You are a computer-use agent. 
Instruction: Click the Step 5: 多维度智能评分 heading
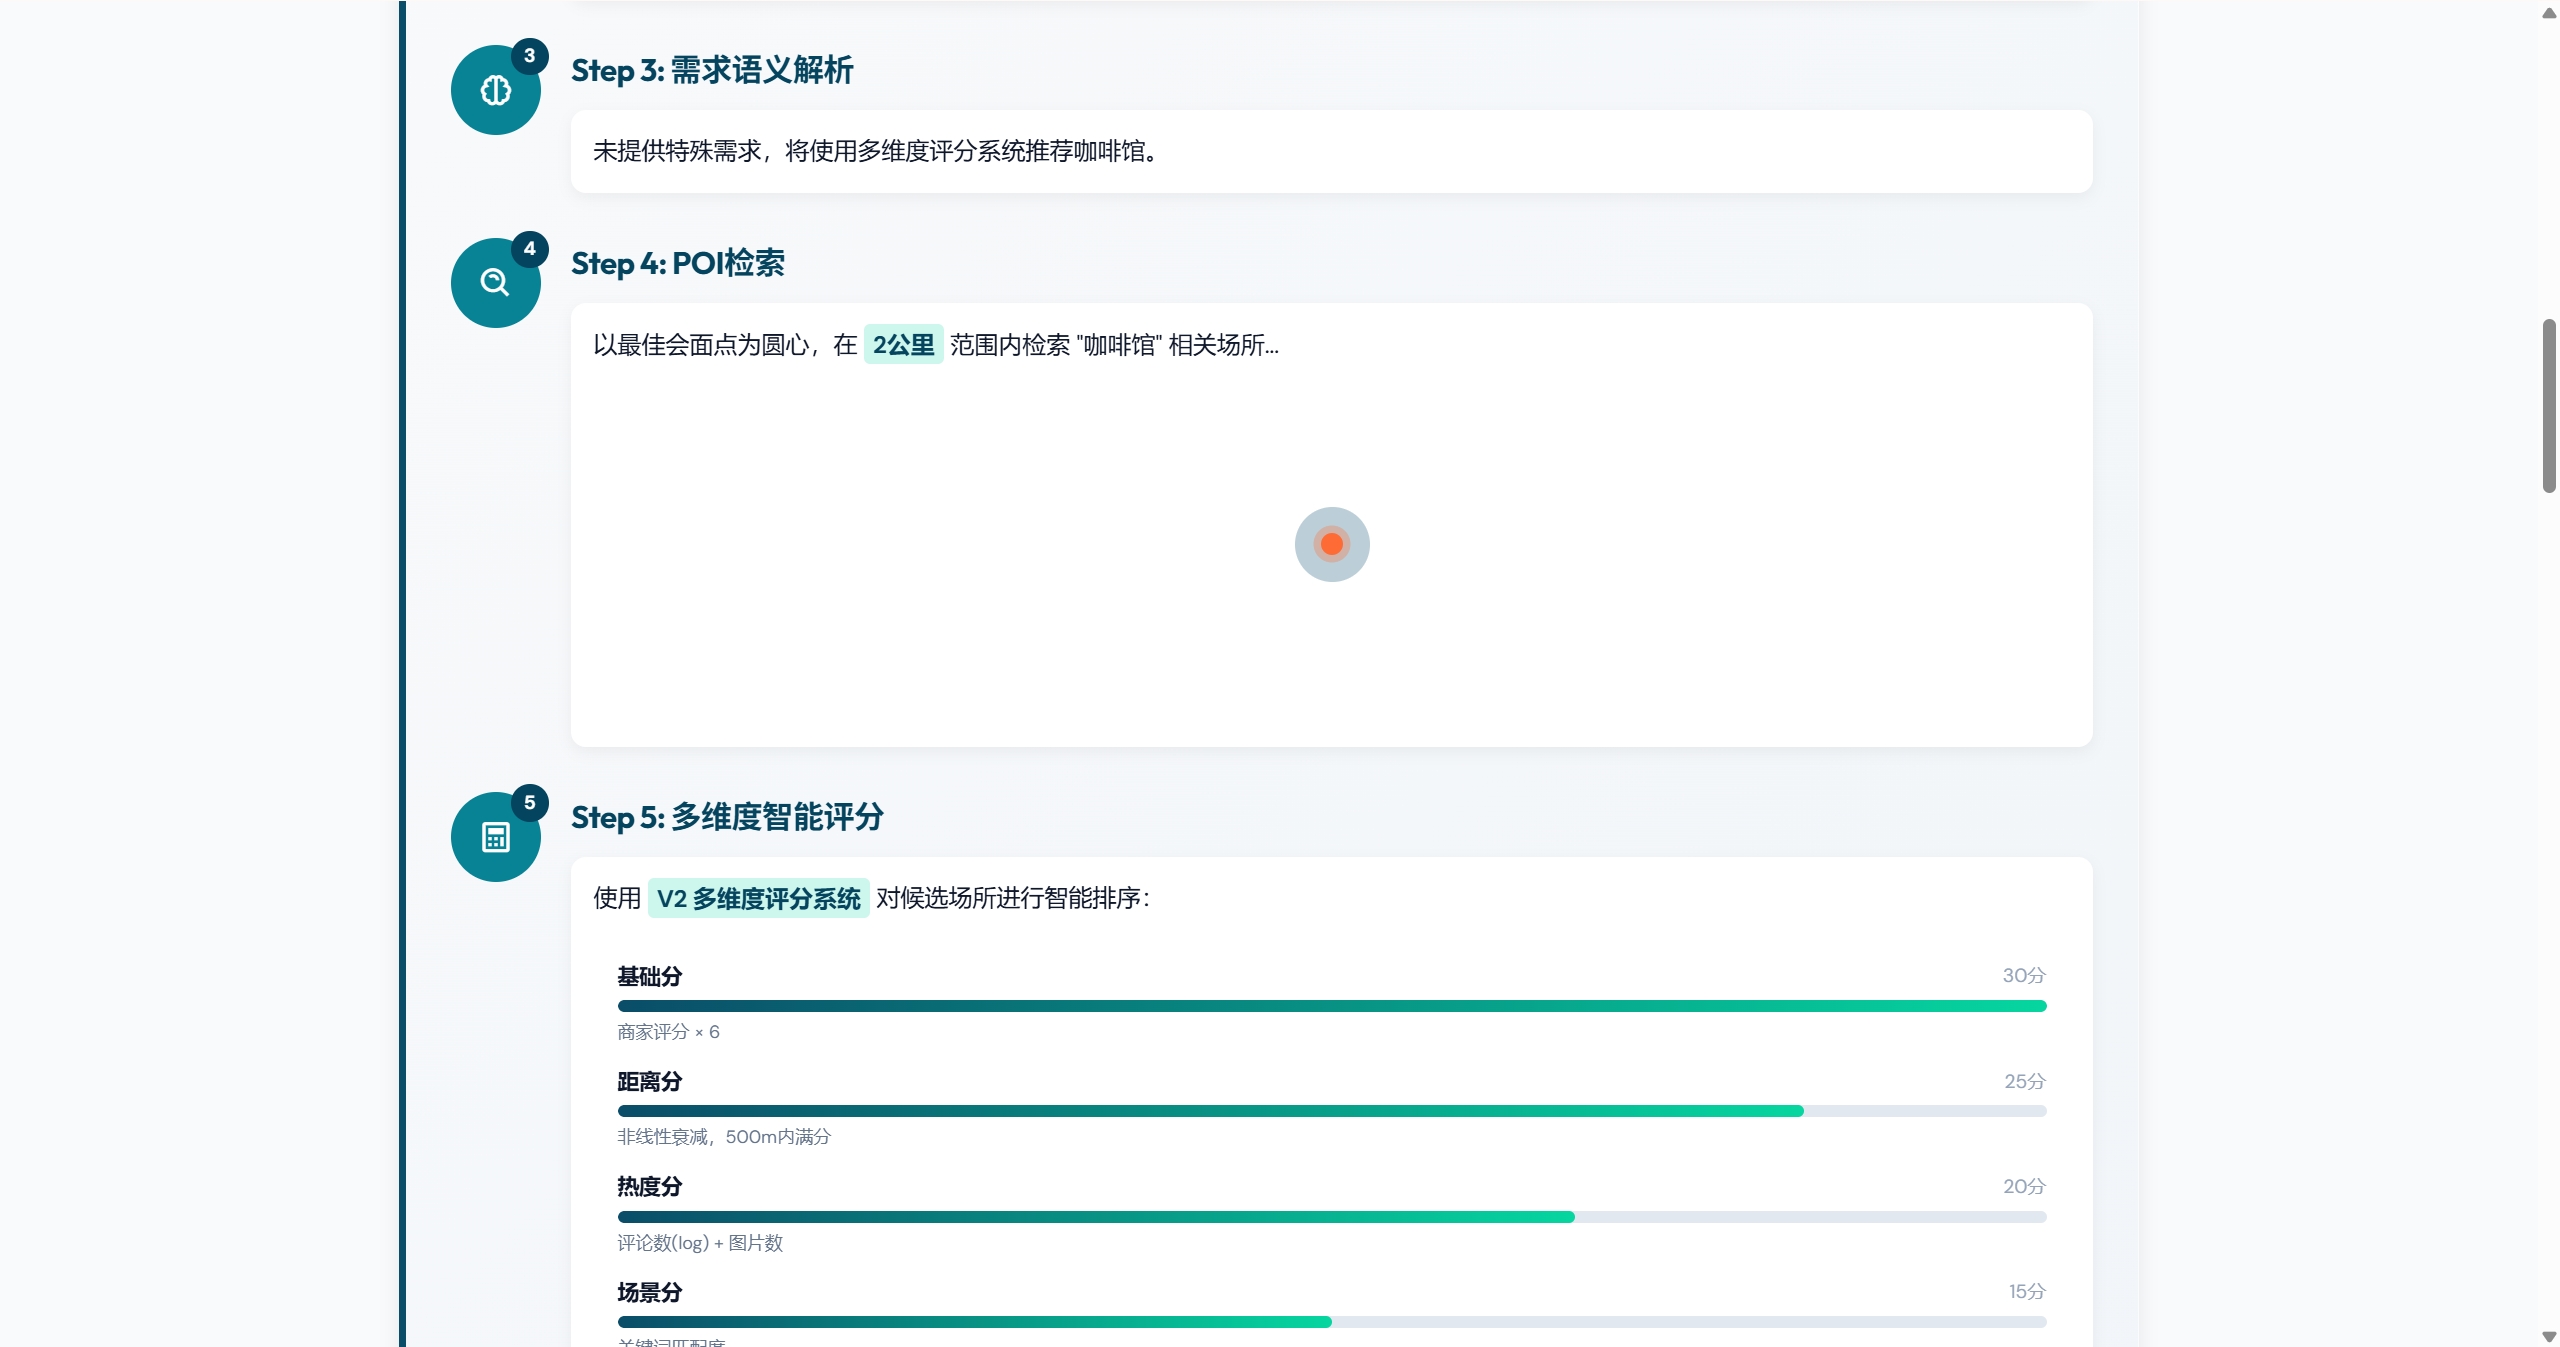pos(727,818)
